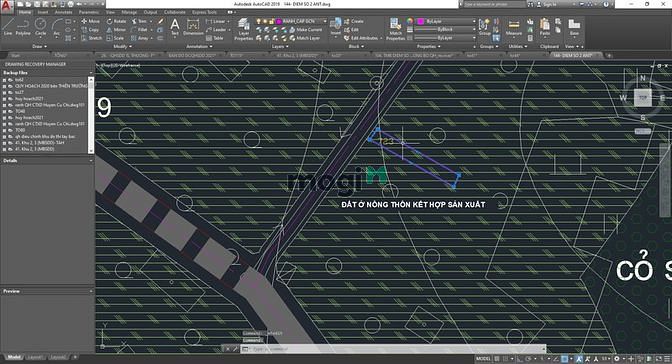Select the Line tool
Screen dimensions: 672x364
pyautogui.click(x=8, y=27)
